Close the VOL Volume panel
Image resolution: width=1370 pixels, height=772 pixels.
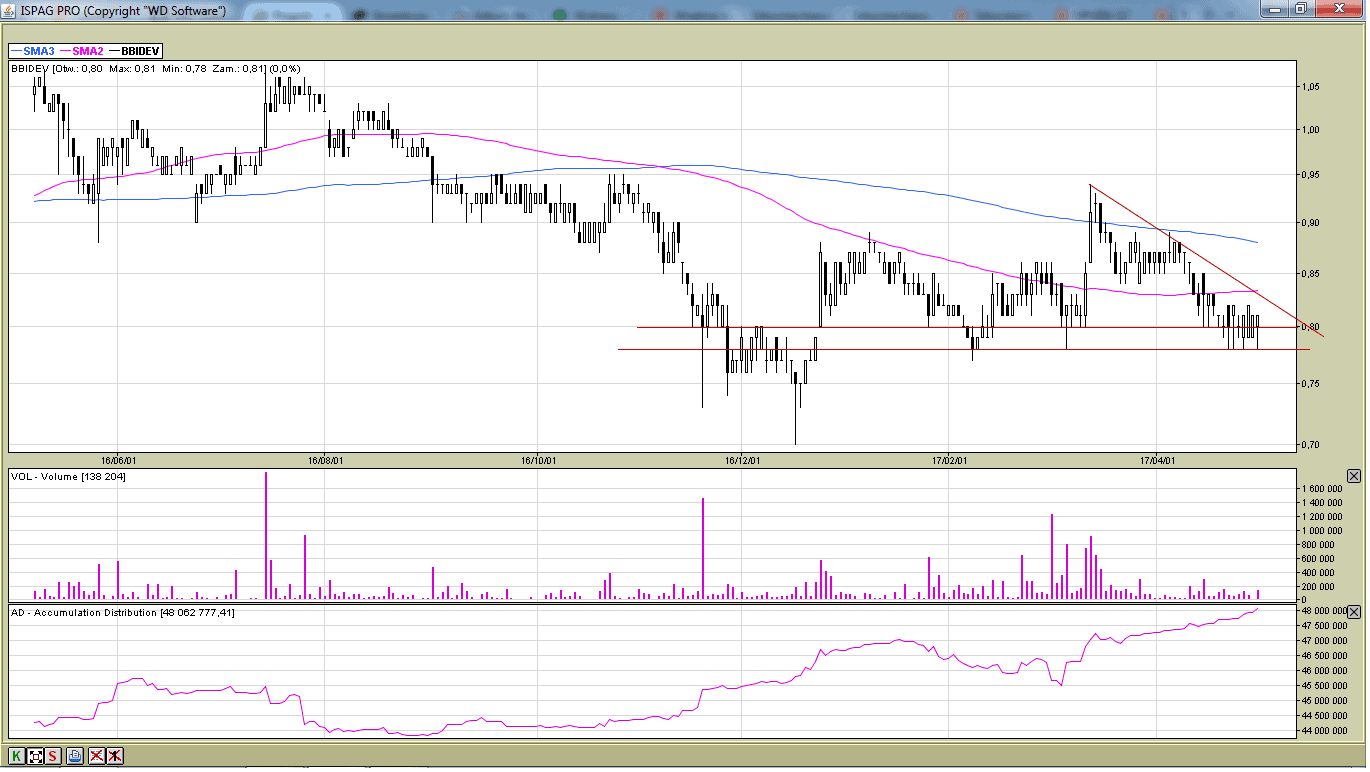coord(1354,476)
